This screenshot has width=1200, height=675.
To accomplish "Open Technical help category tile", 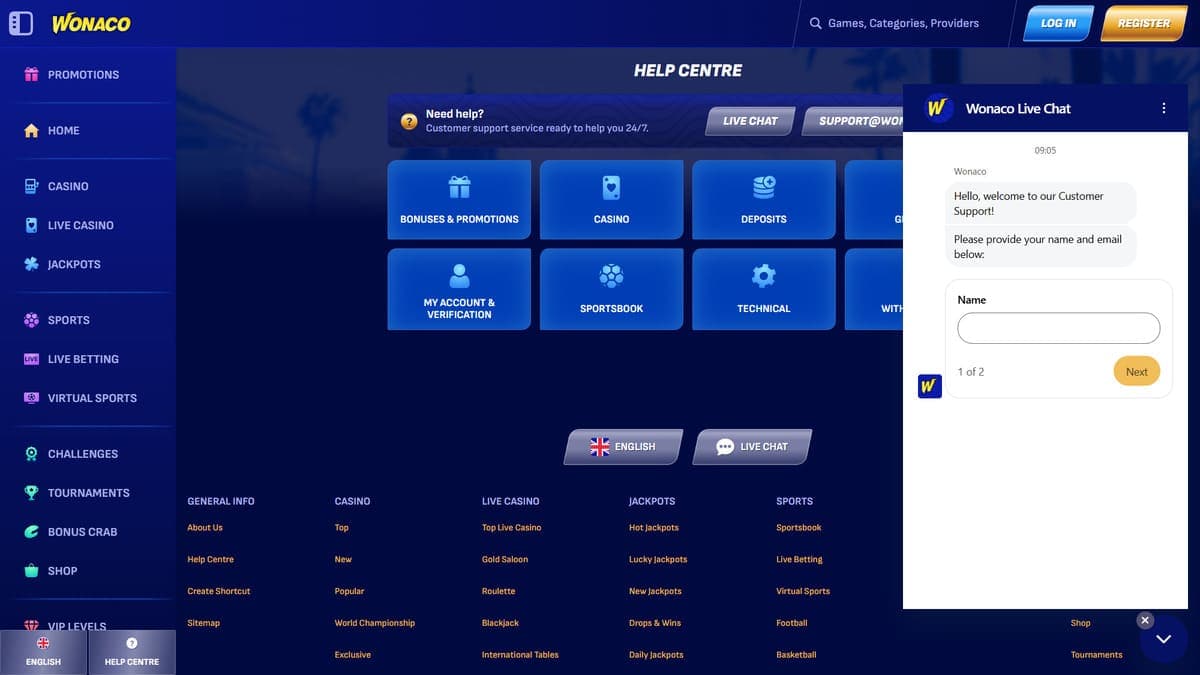I will (x=764, y=289).
